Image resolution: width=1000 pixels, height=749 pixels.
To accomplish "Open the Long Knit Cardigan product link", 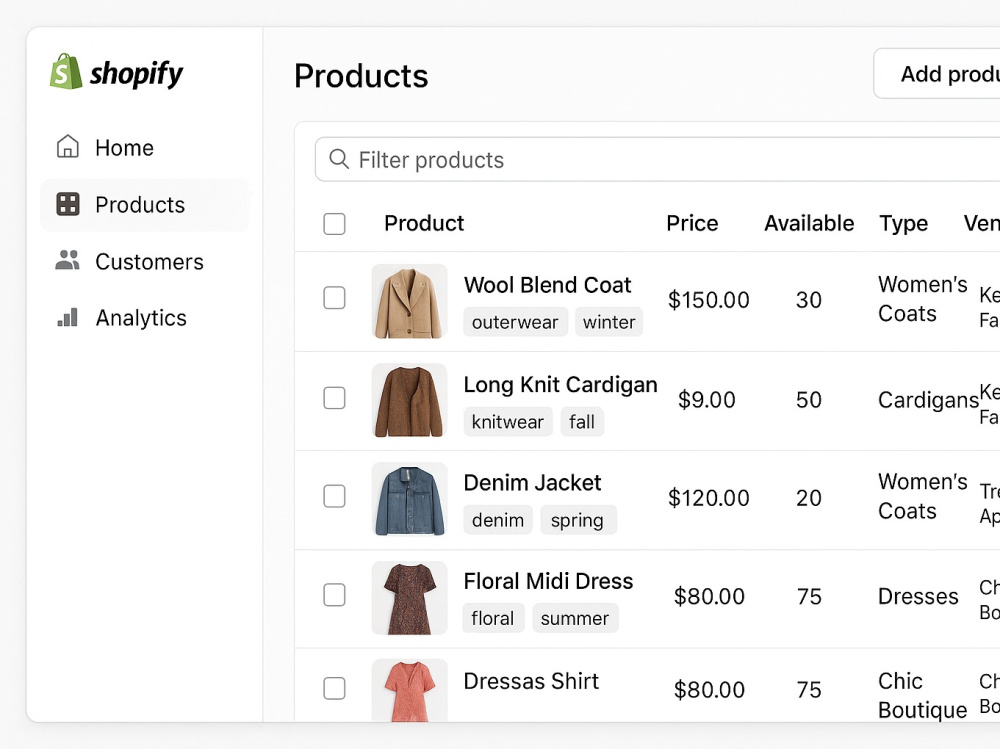I will point(560,385).
